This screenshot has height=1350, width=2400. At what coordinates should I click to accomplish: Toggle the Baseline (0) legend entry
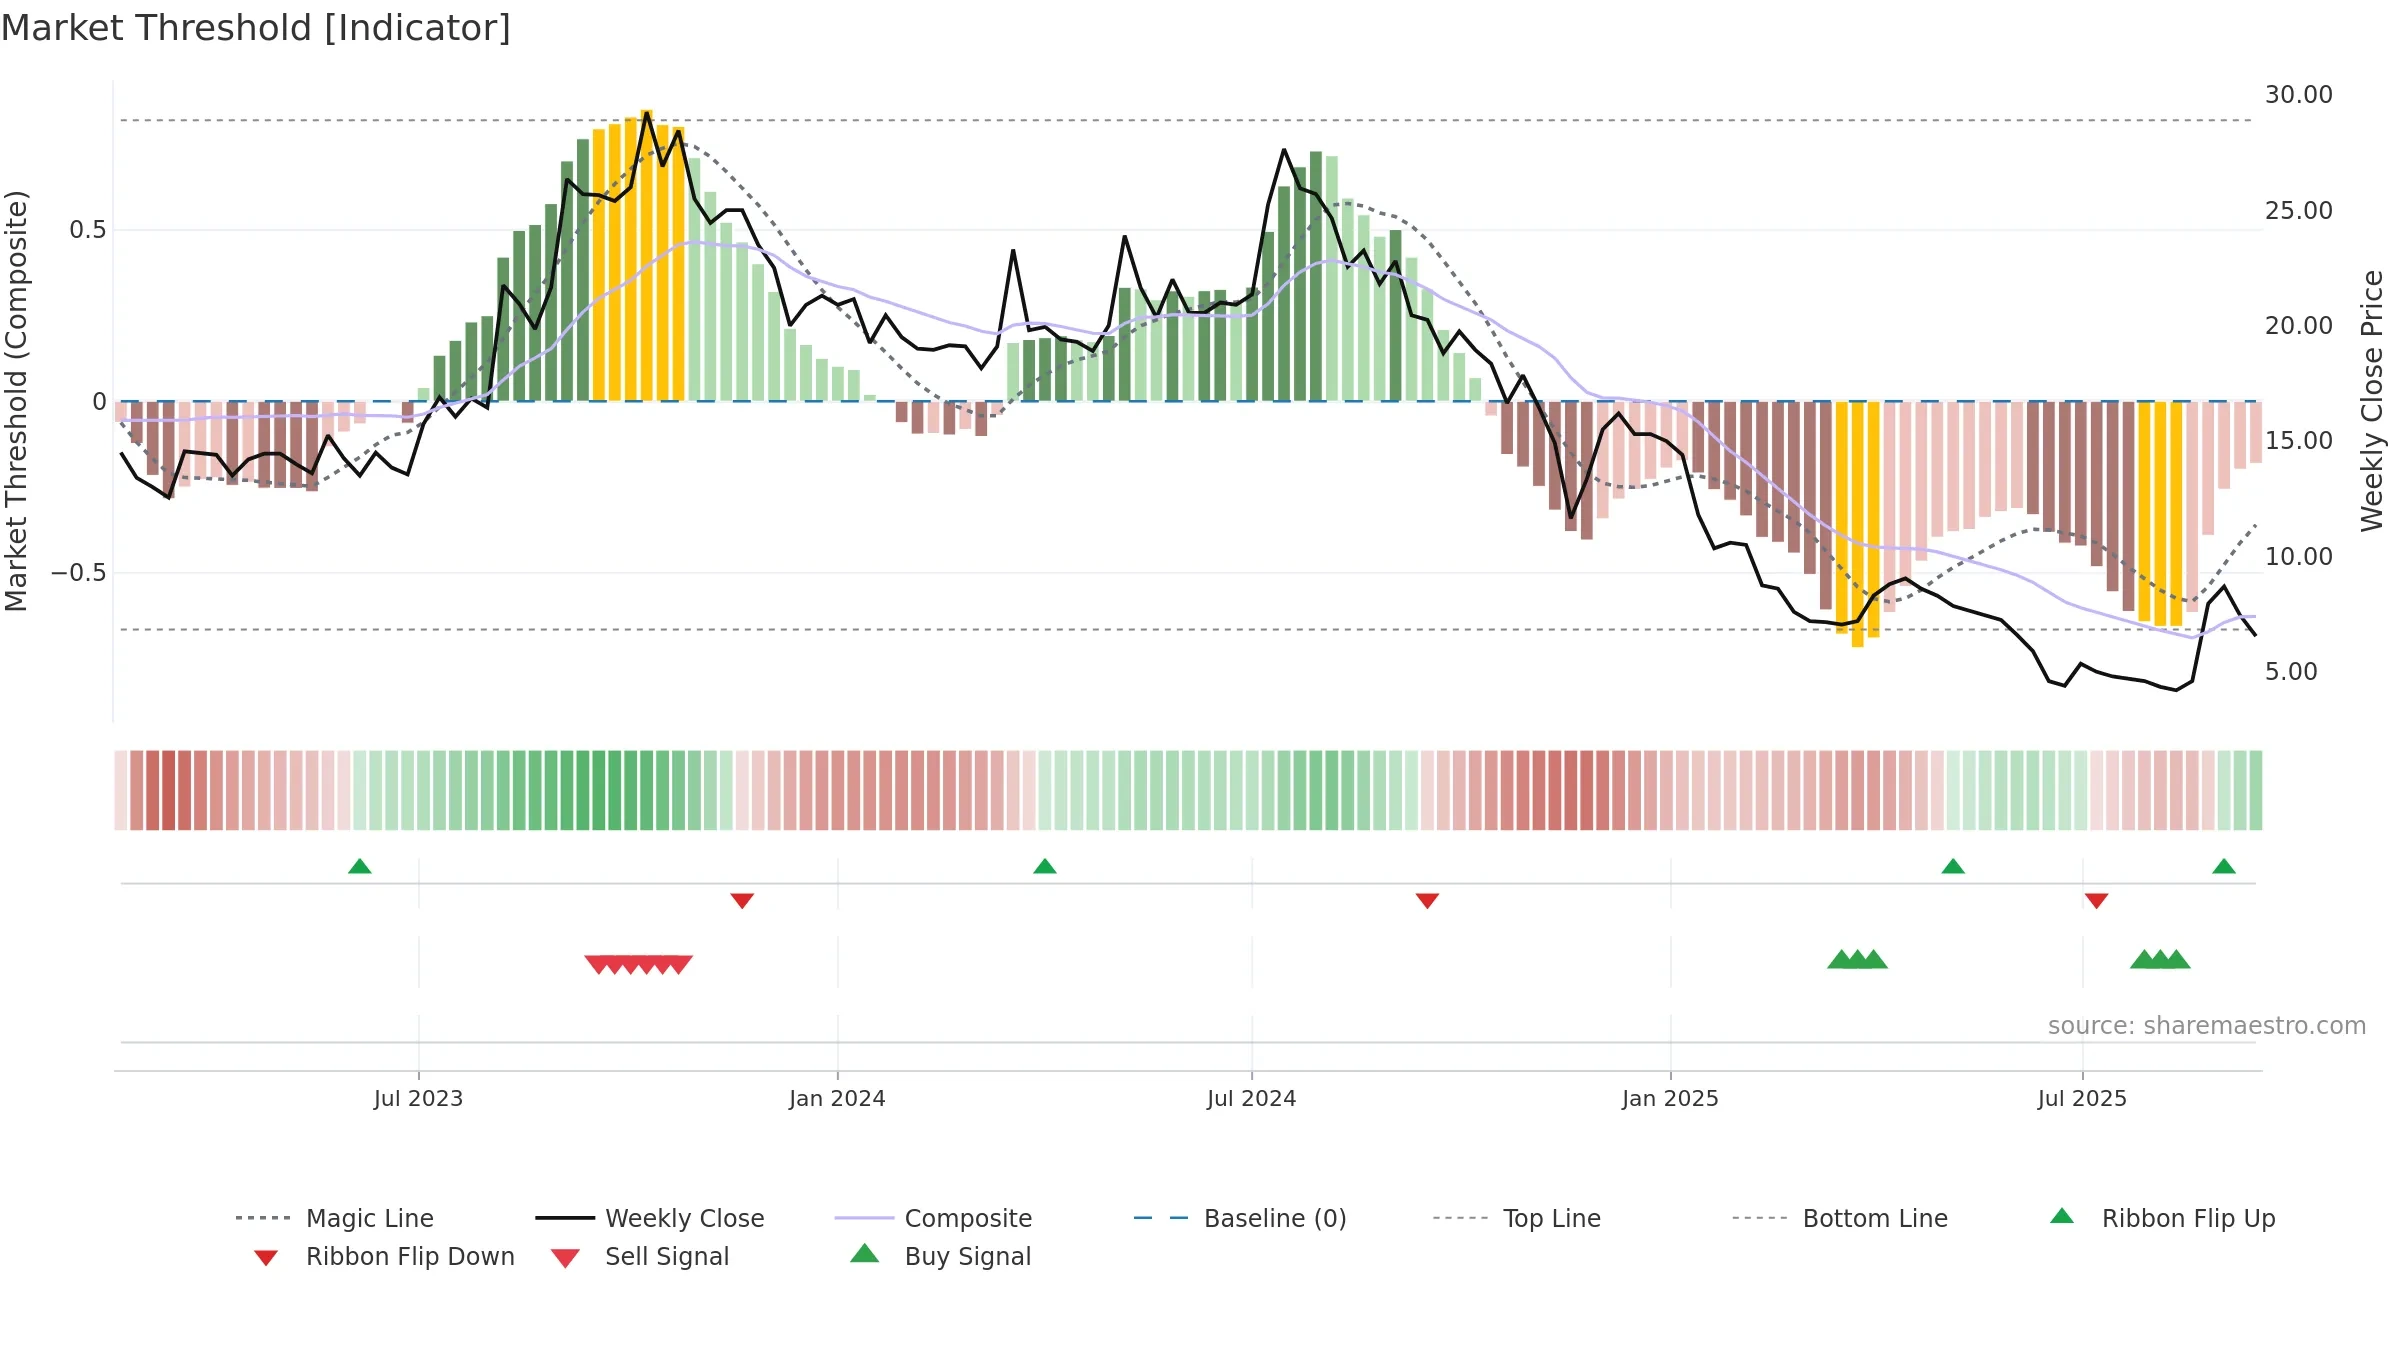tap(1240, 1218)
